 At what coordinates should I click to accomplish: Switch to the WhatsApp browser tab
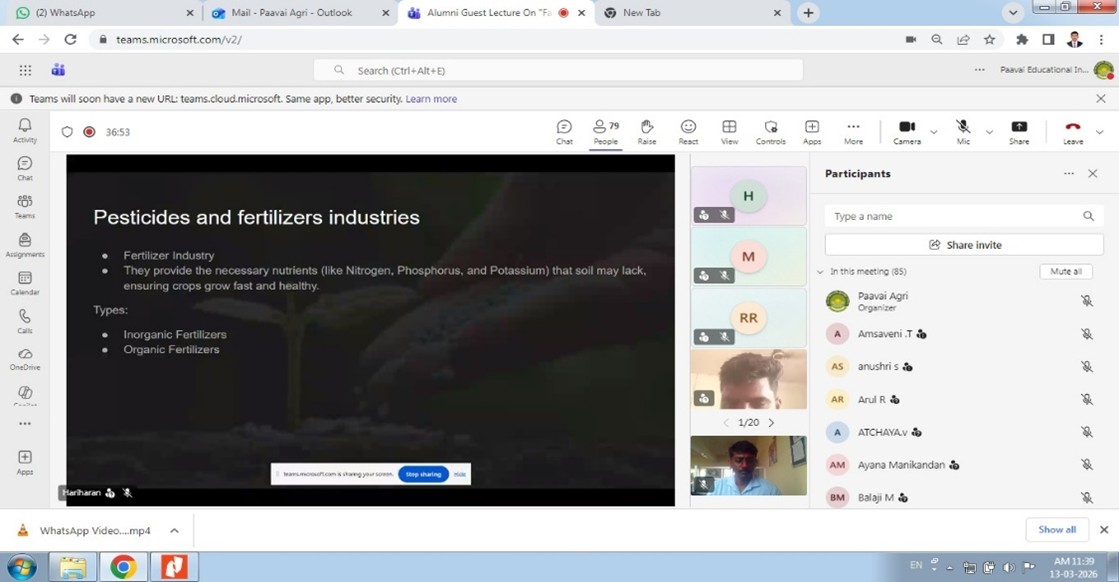point(98,13)
